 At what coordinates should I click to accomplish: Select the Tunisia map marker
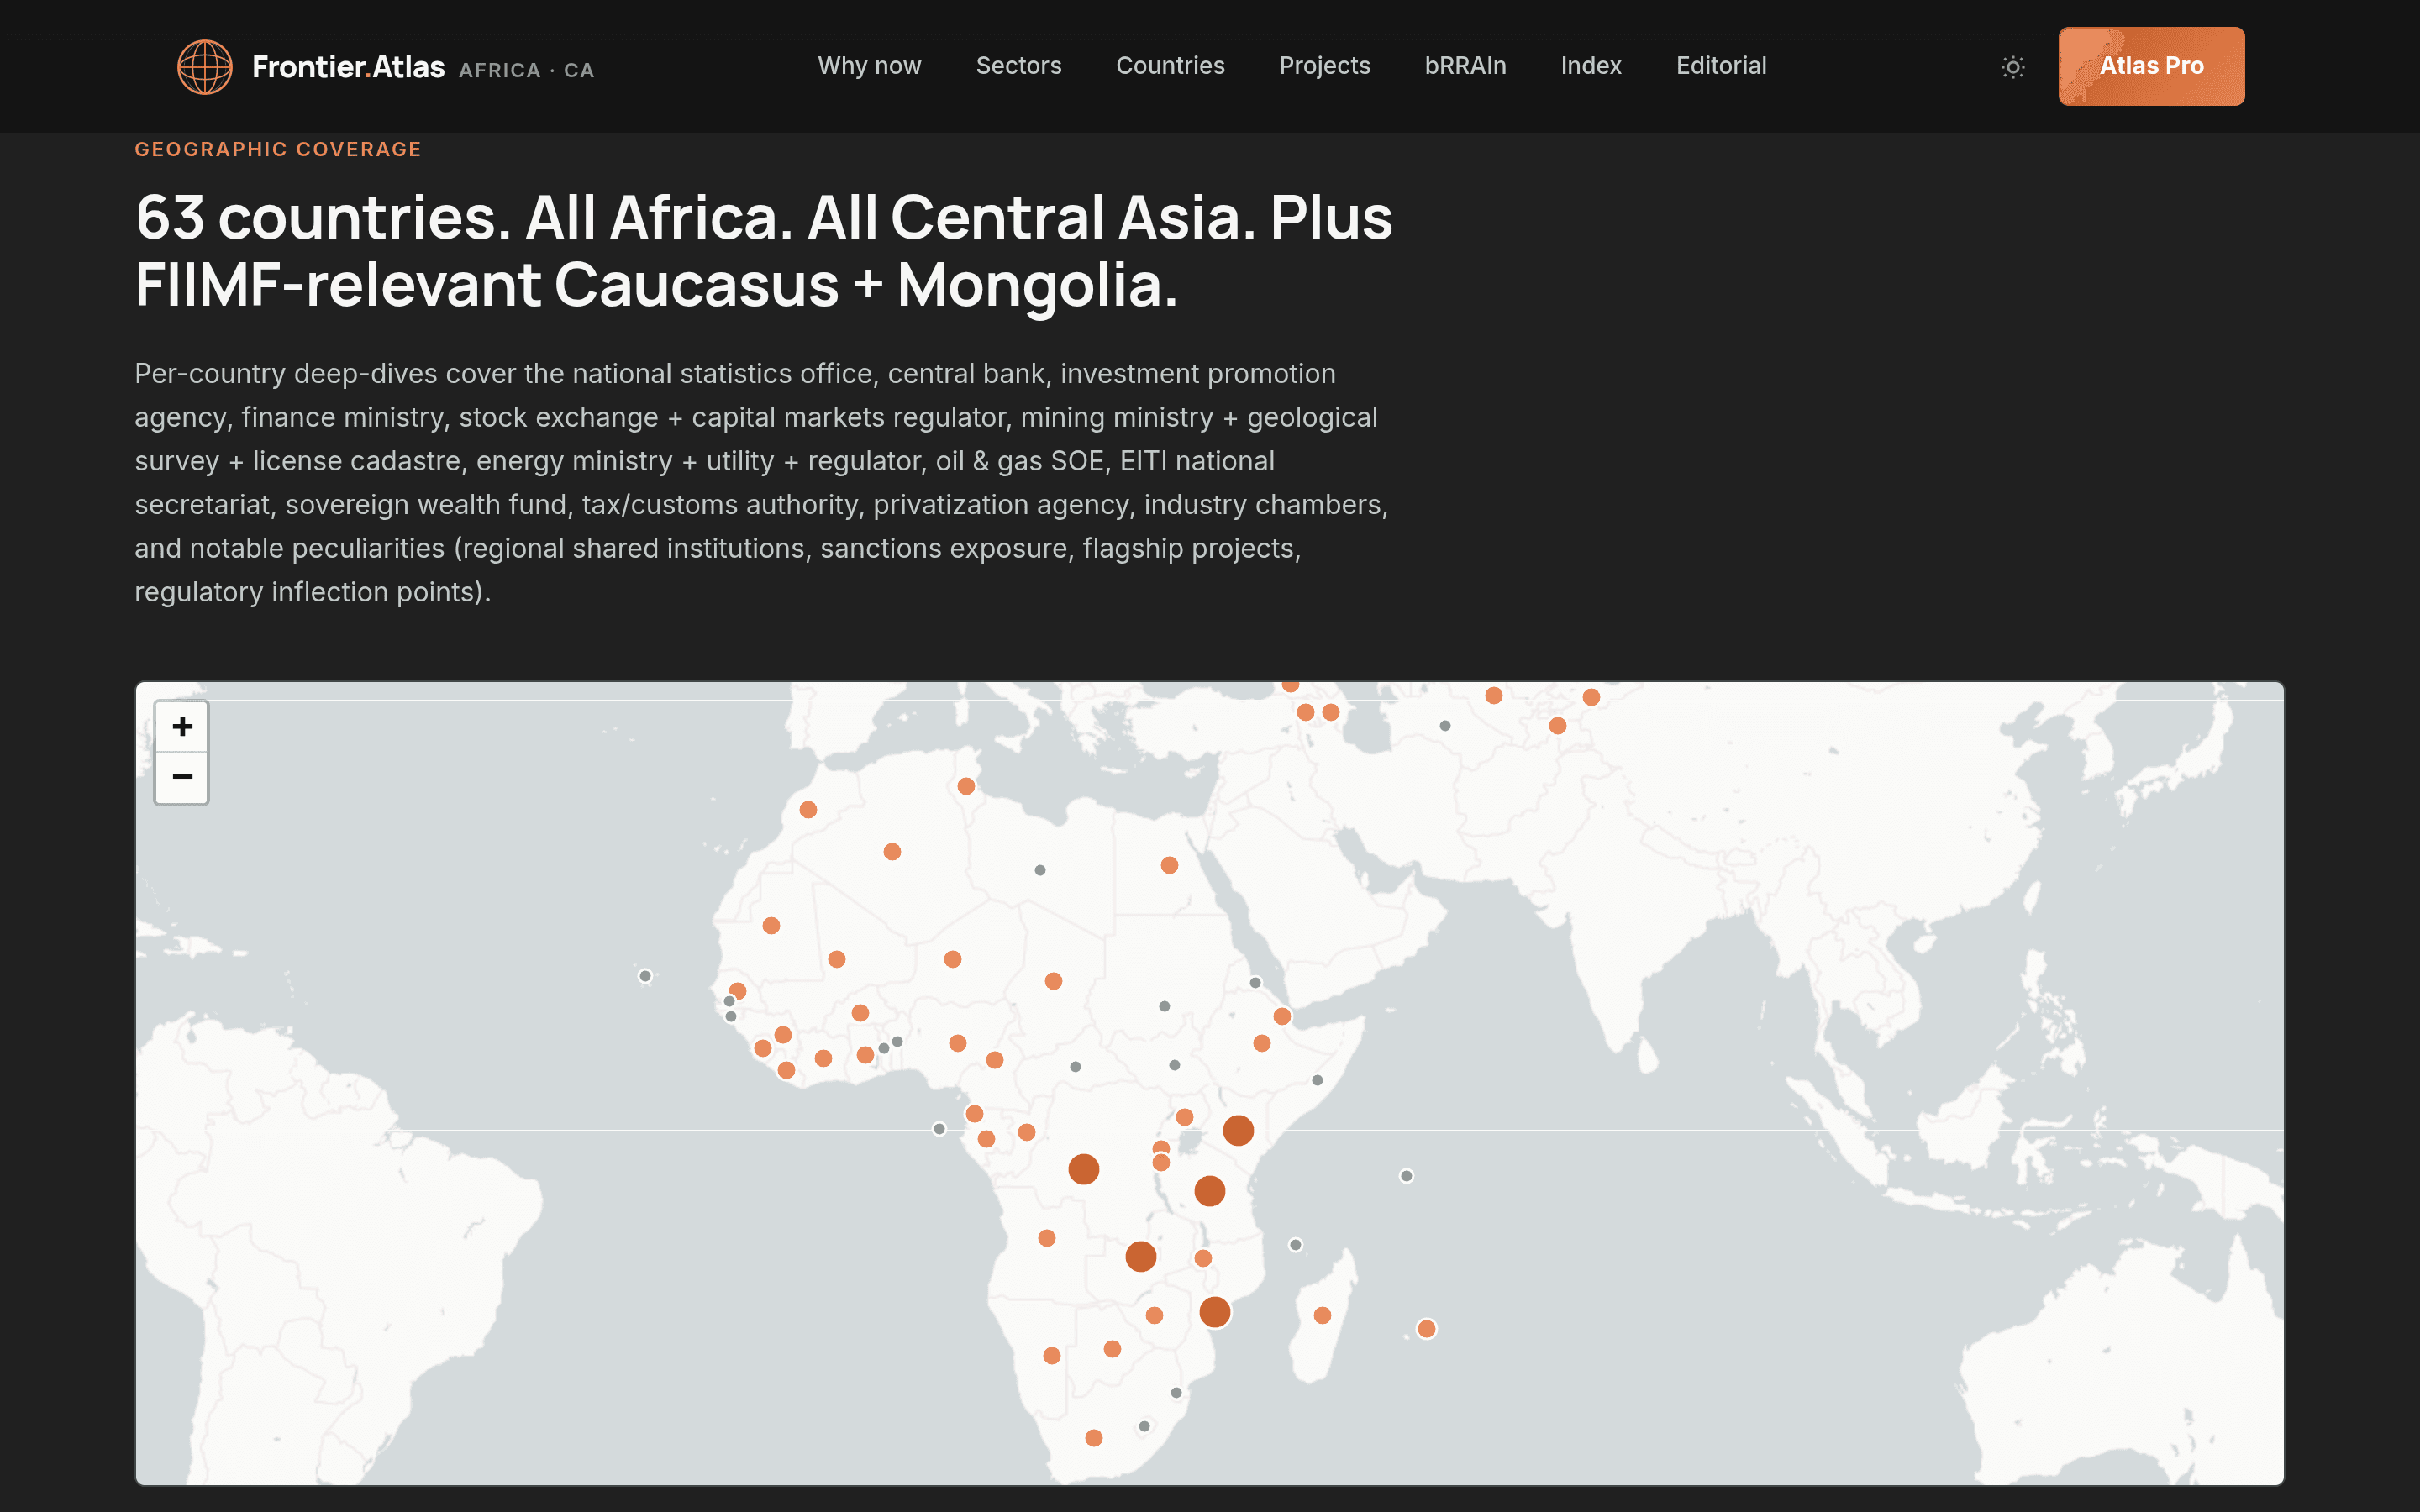click(966, 786)
